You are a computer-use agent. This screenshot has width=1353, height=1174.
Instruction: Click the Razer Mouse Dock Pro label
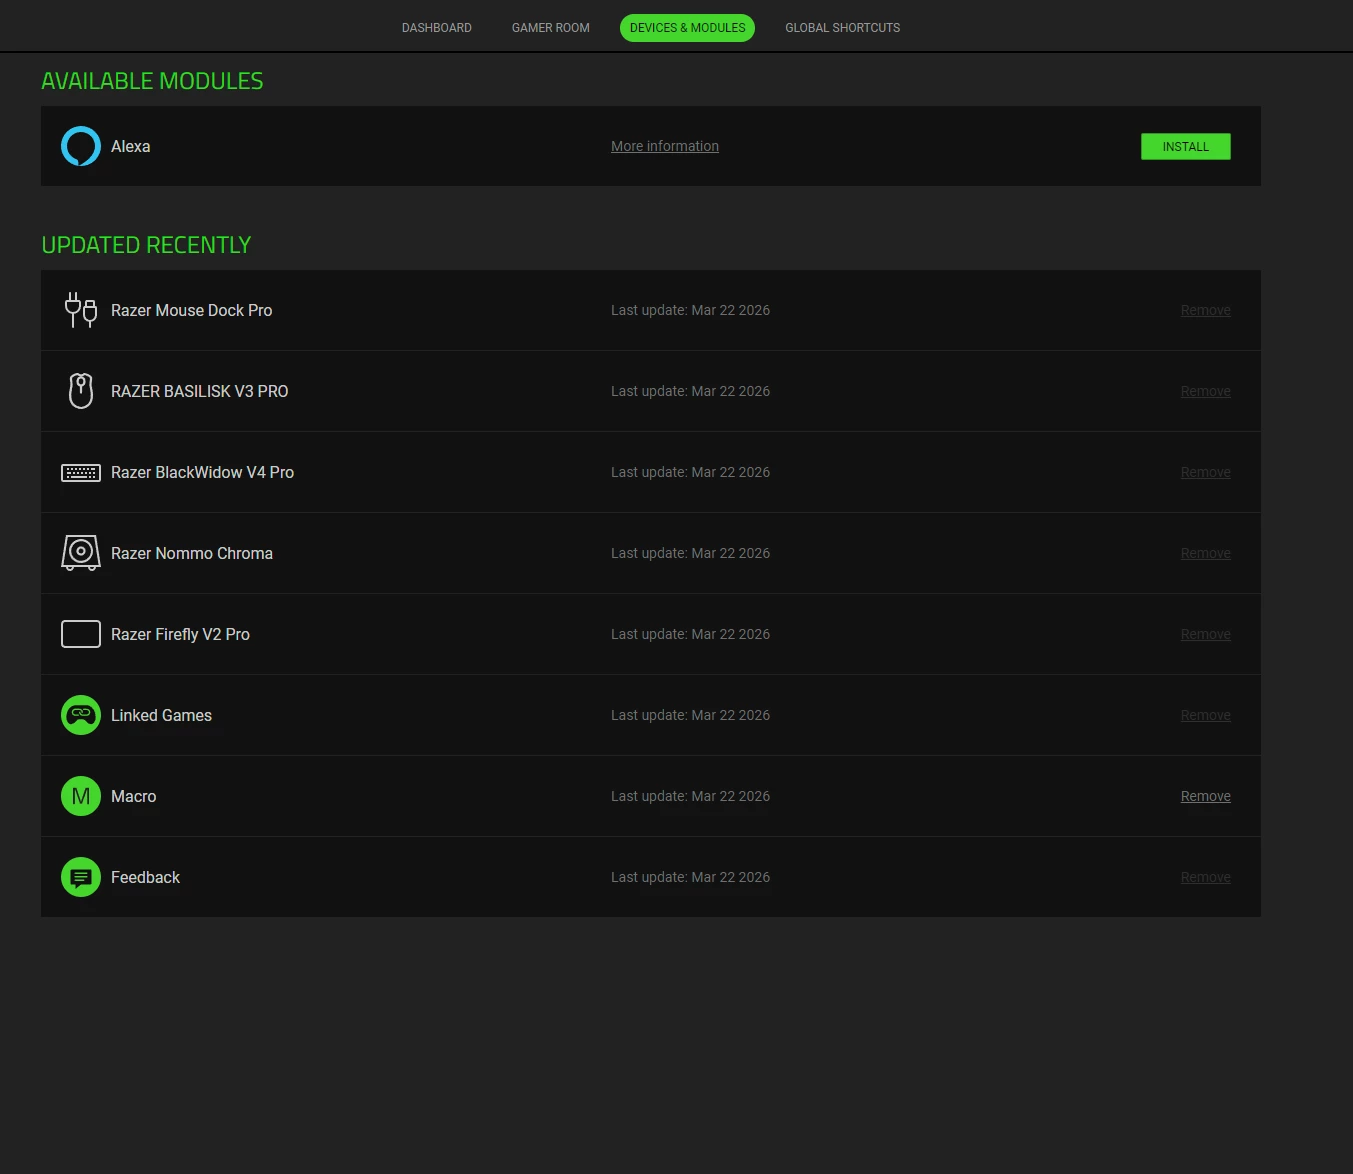[x=192, y=310]
